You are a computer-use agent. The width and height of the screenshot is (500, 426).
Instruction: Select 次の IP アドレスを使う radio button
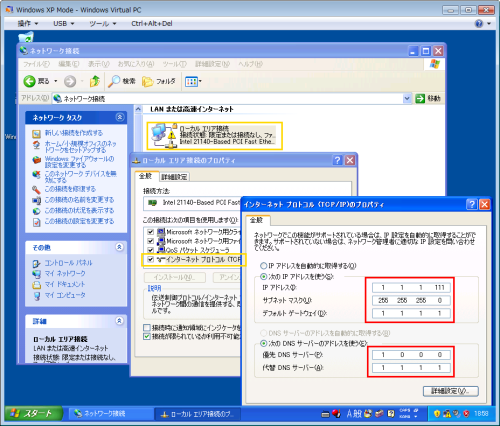click(x=263, y=277)
